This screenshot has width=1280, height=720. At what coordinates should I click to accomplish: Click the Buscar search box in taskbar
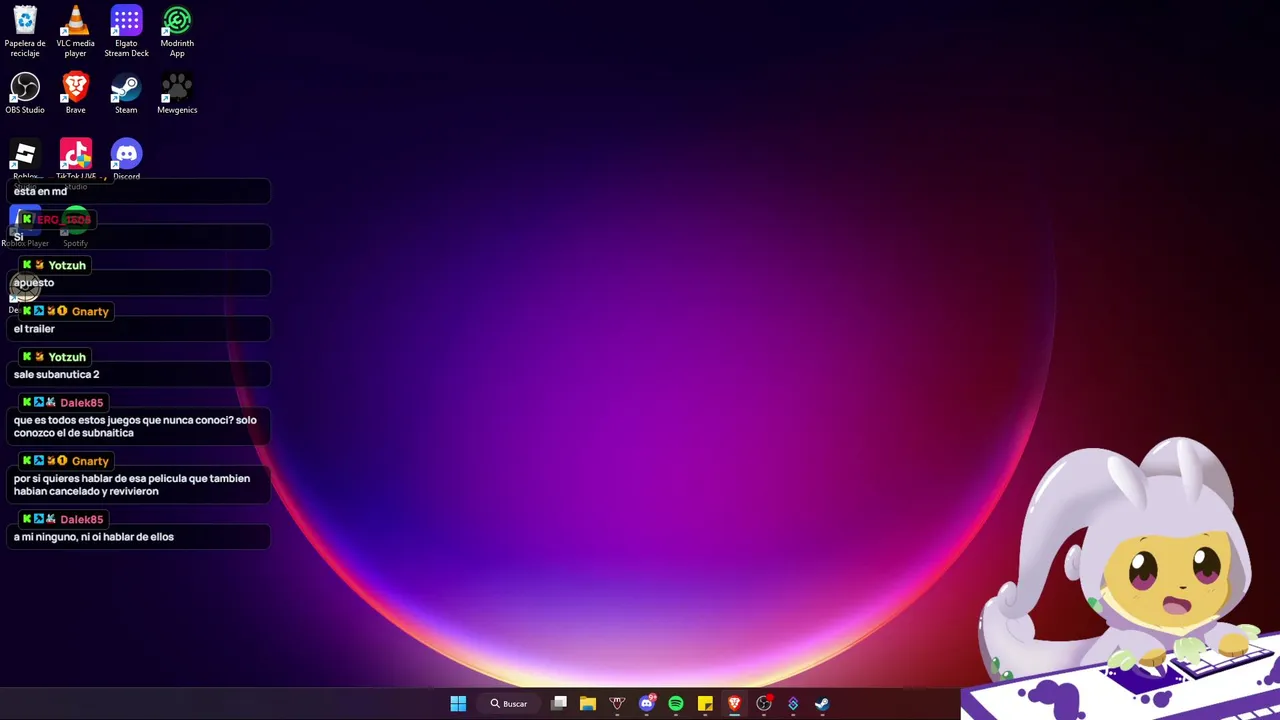[x=509, y=704]
